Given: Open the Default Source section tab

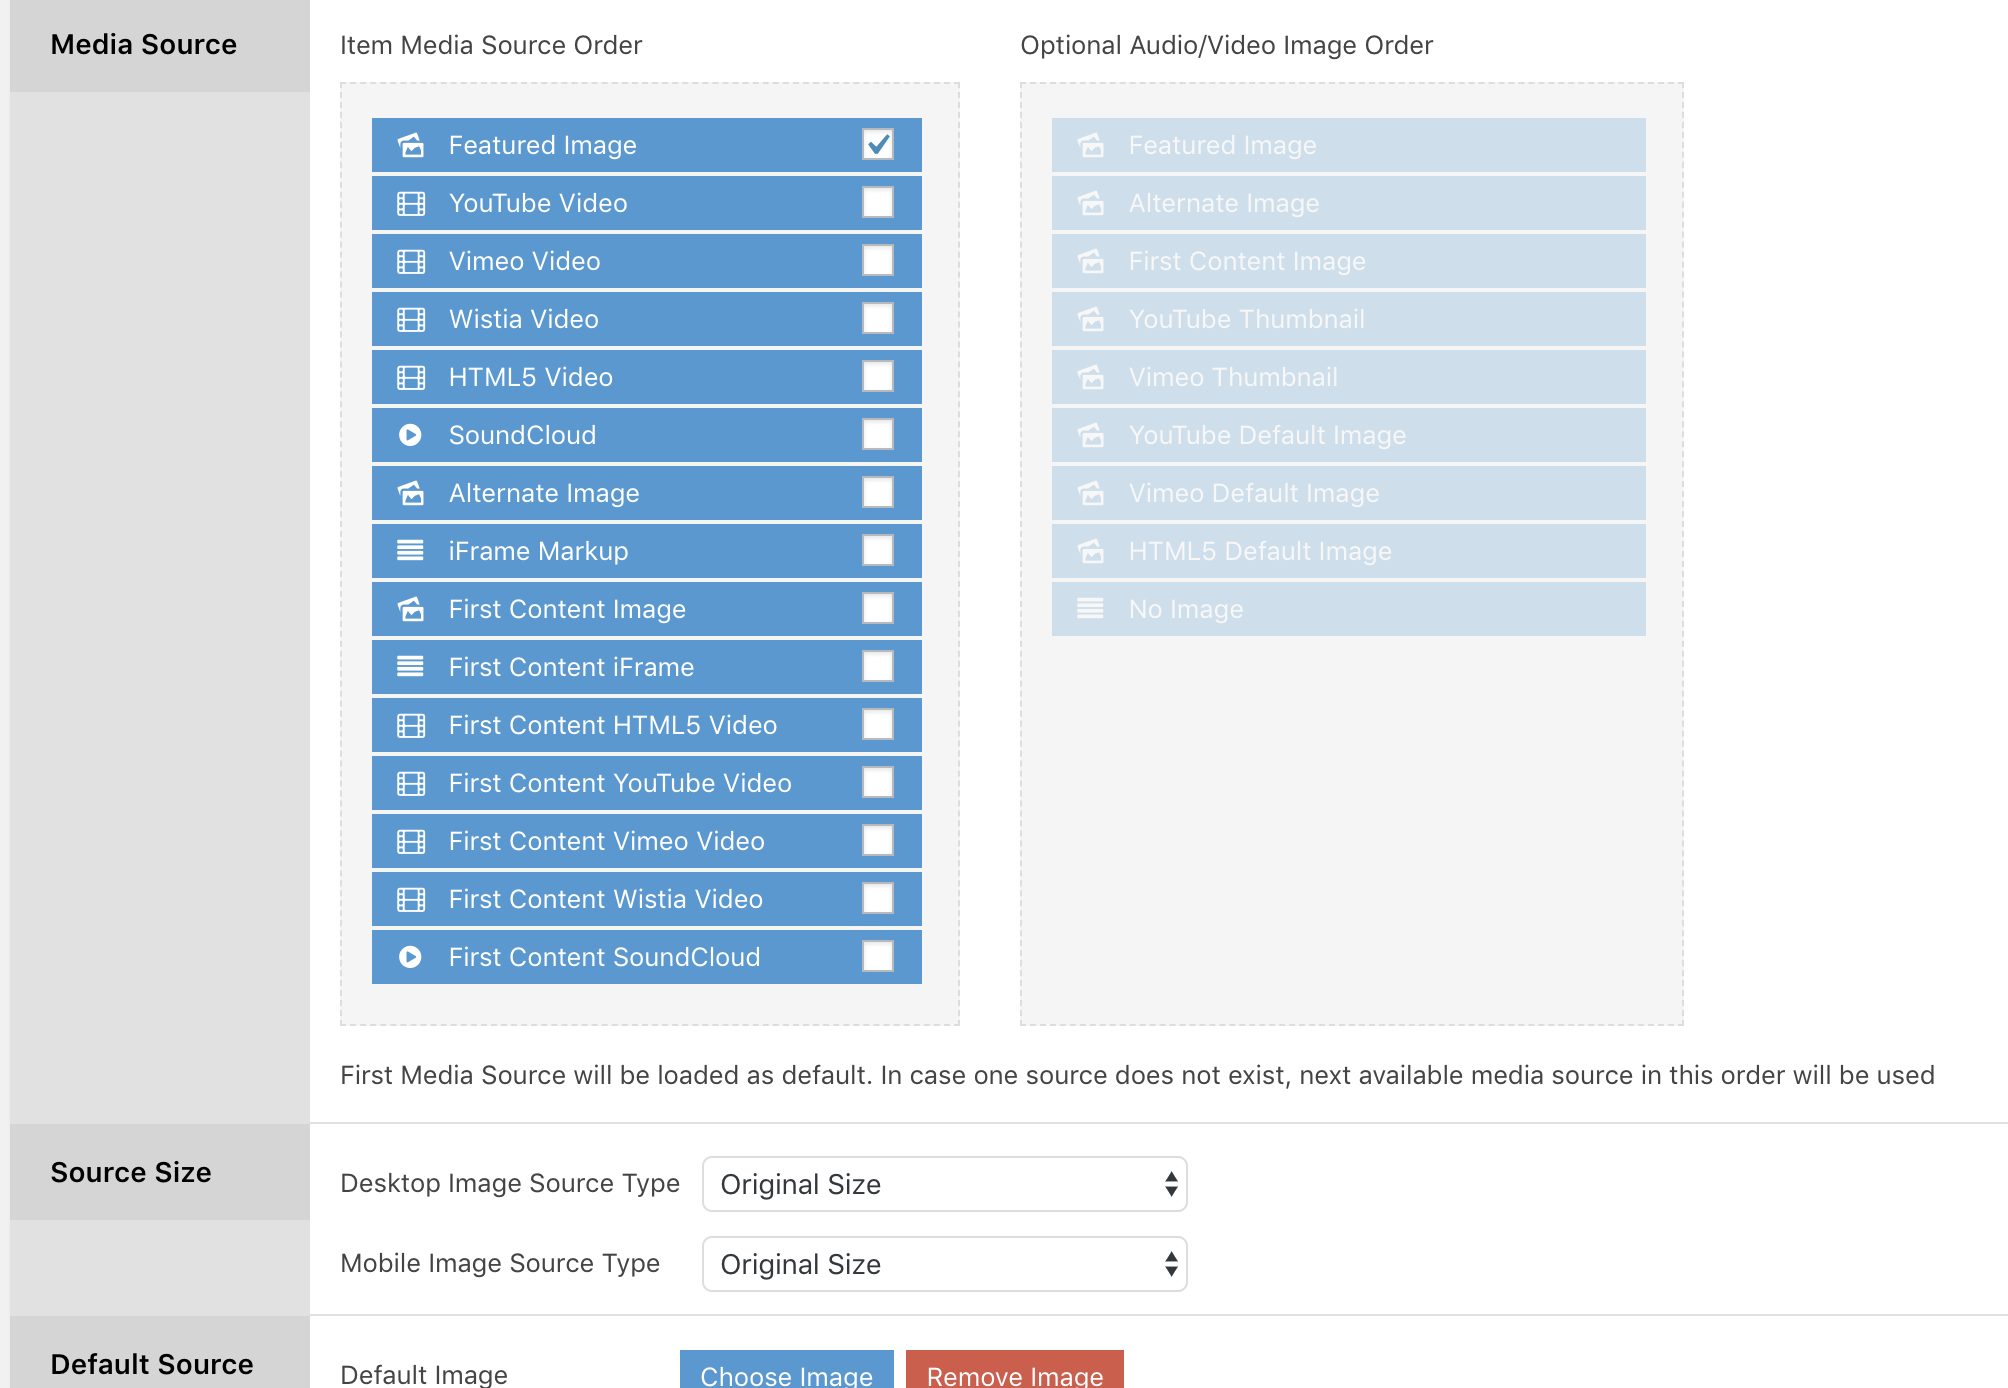Looking at the screenshot, I should pos(152,1364).
